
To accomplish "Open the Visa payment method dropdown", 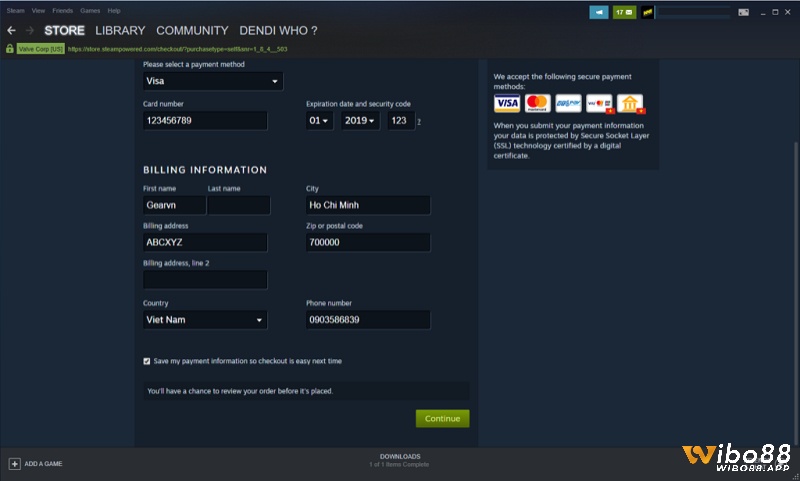I will pyautogui.click(x=213, y=81).
